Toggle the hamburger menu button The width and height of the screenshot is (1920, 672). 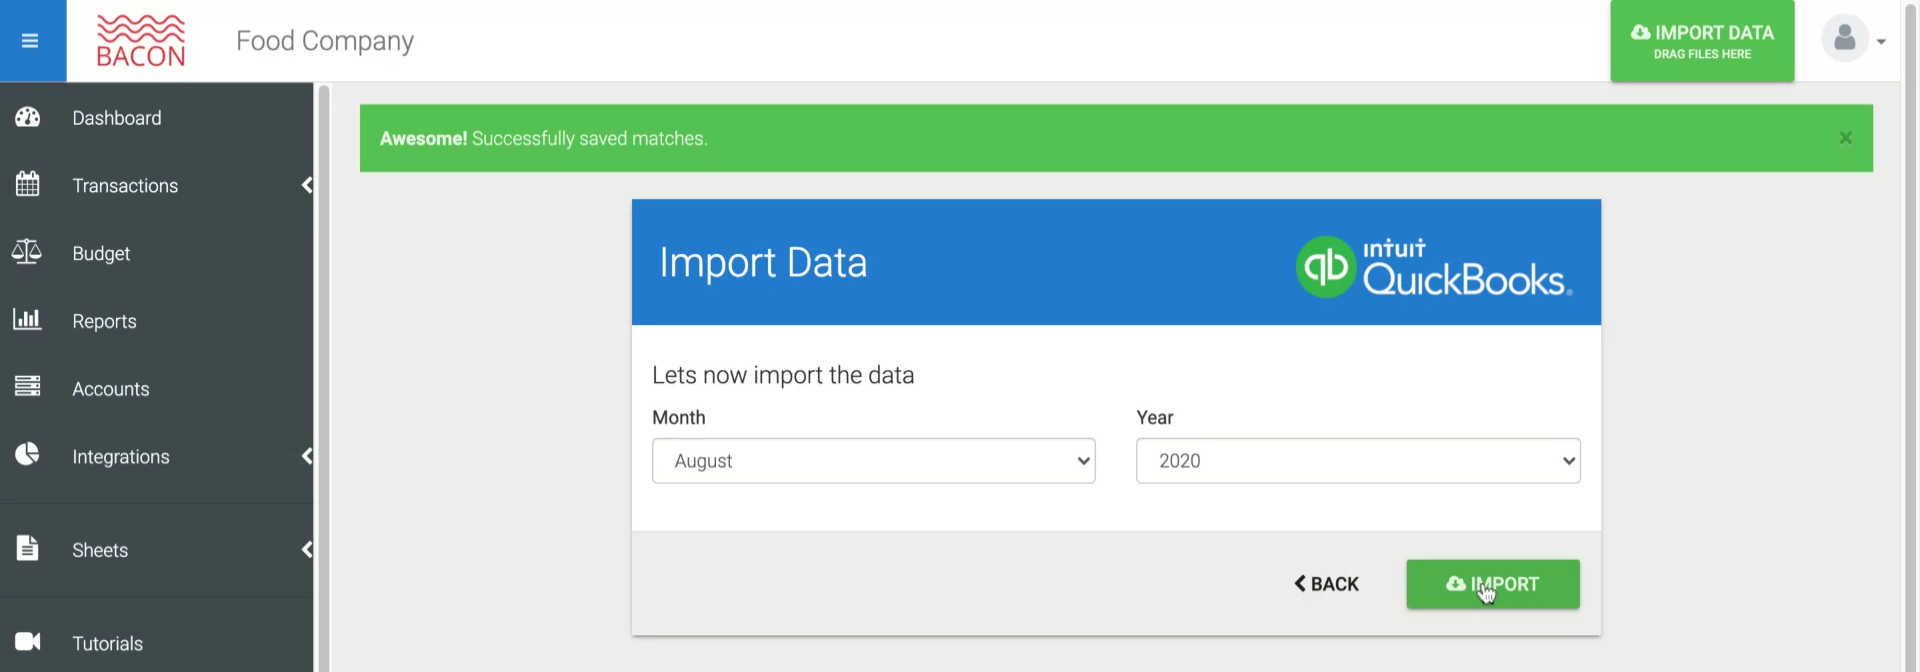click(x=30, y=41)
